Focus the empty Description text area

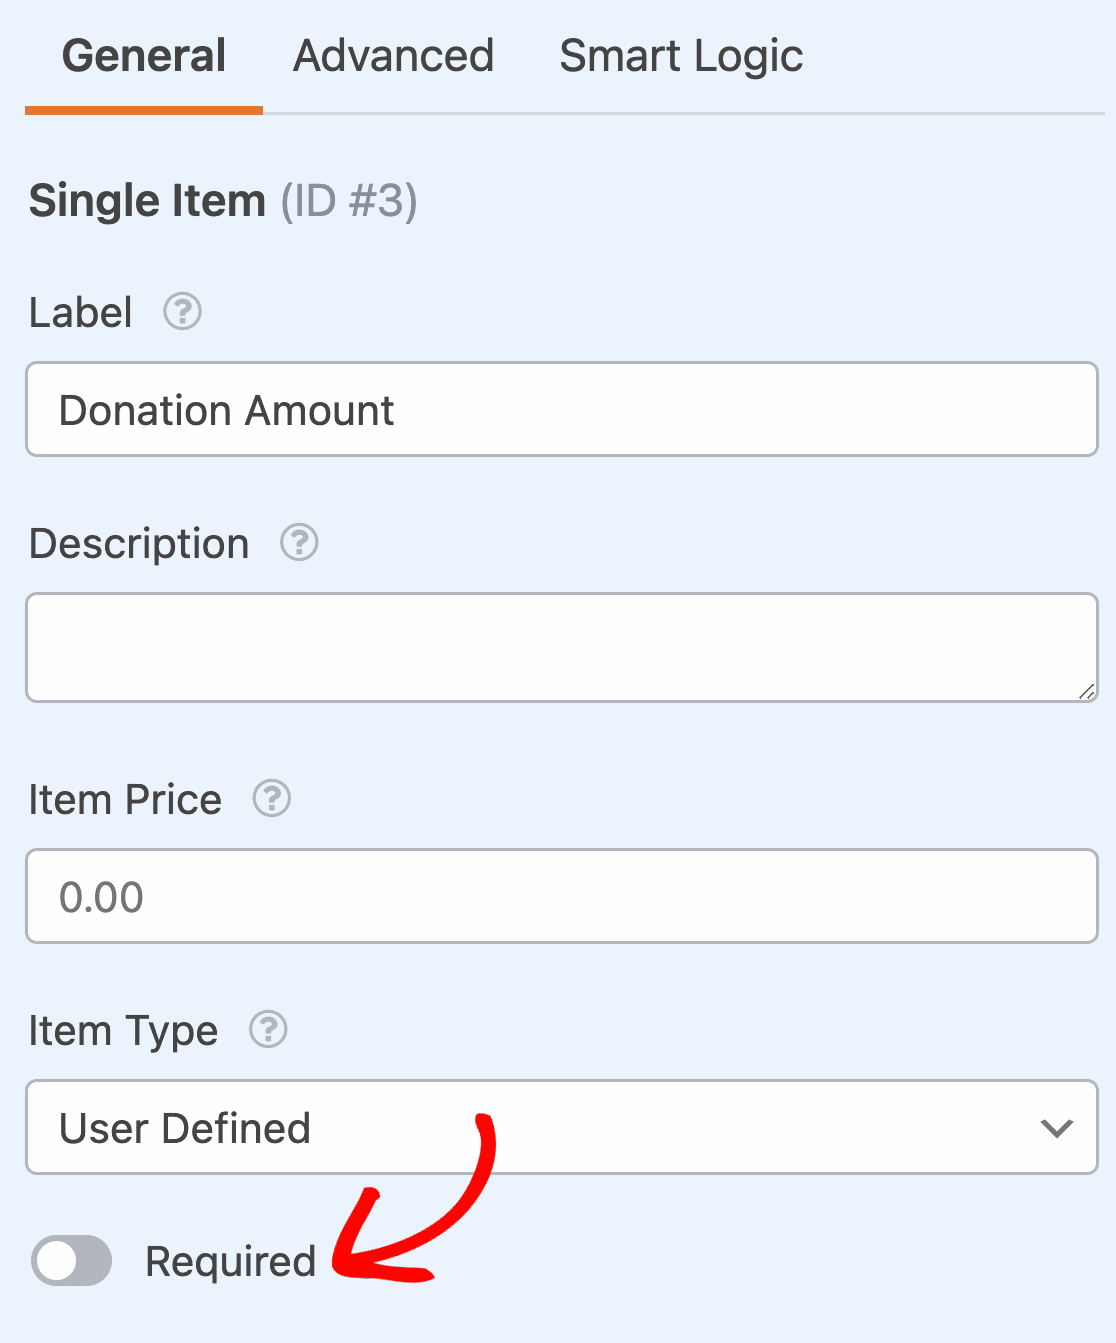[562, 647]
